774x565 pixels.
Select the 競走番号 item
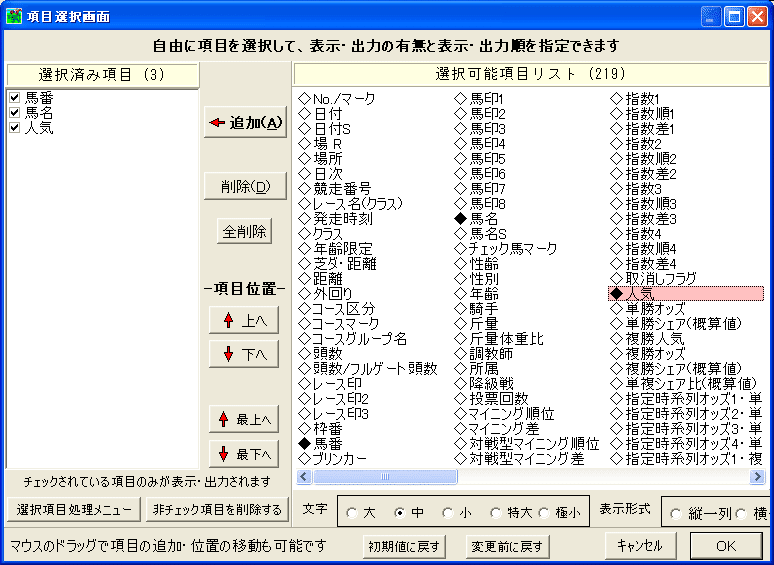coord(335,188)
